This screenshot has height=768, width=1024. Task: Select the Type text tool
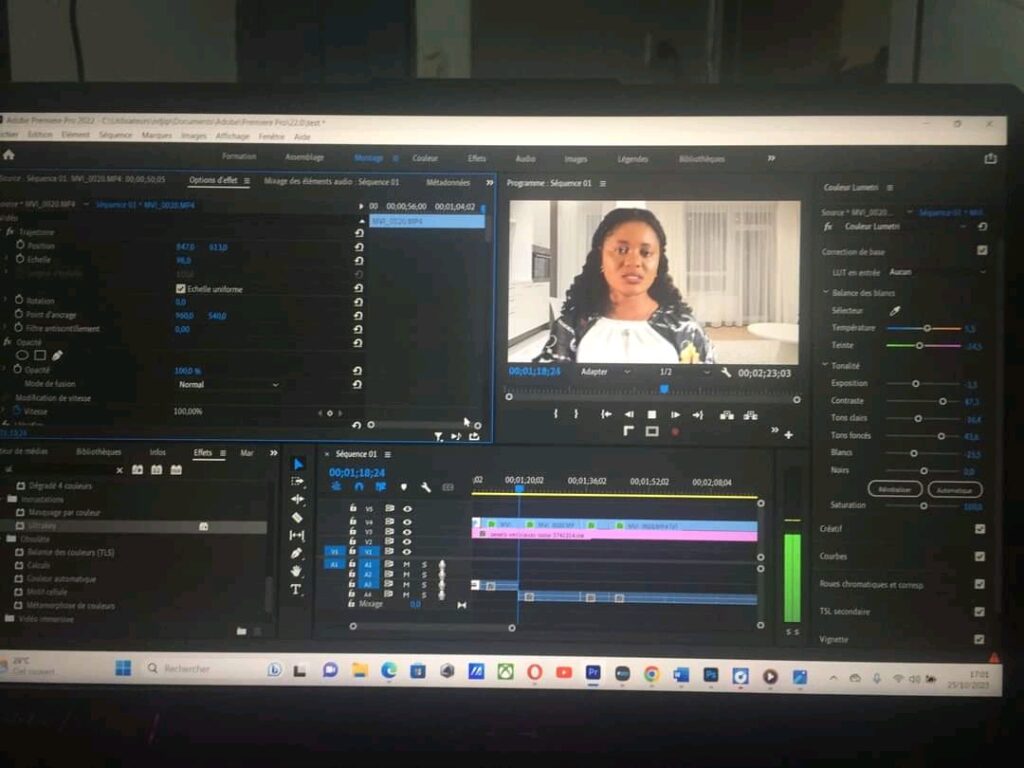[x=296, y=589]
